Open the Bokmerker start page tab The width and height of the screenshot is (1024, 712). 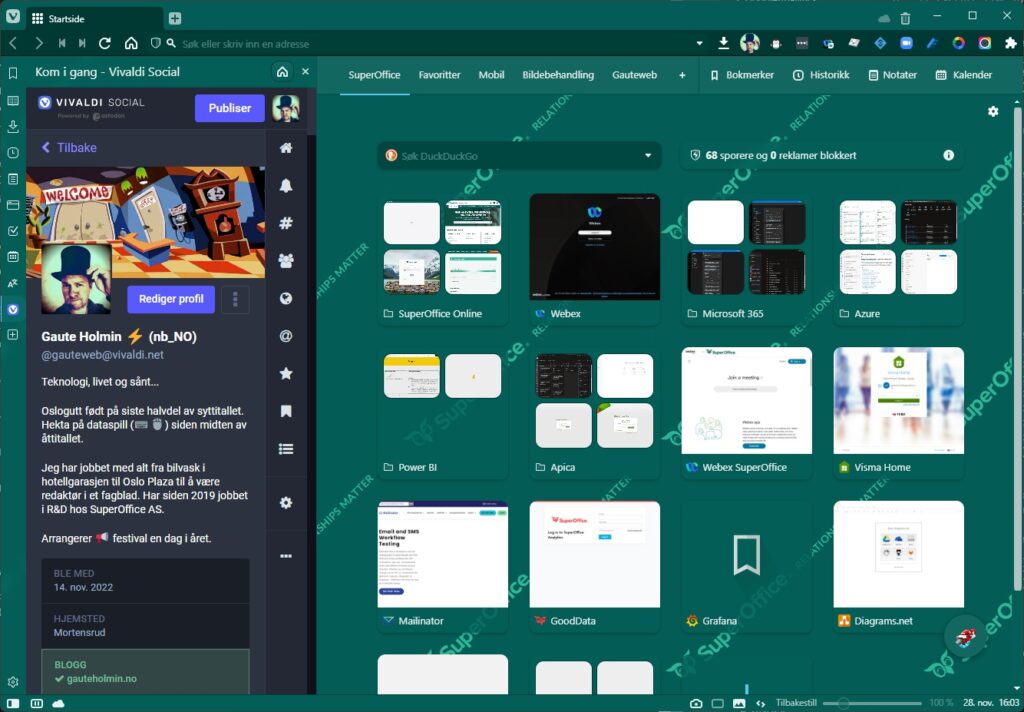[742, 75]
